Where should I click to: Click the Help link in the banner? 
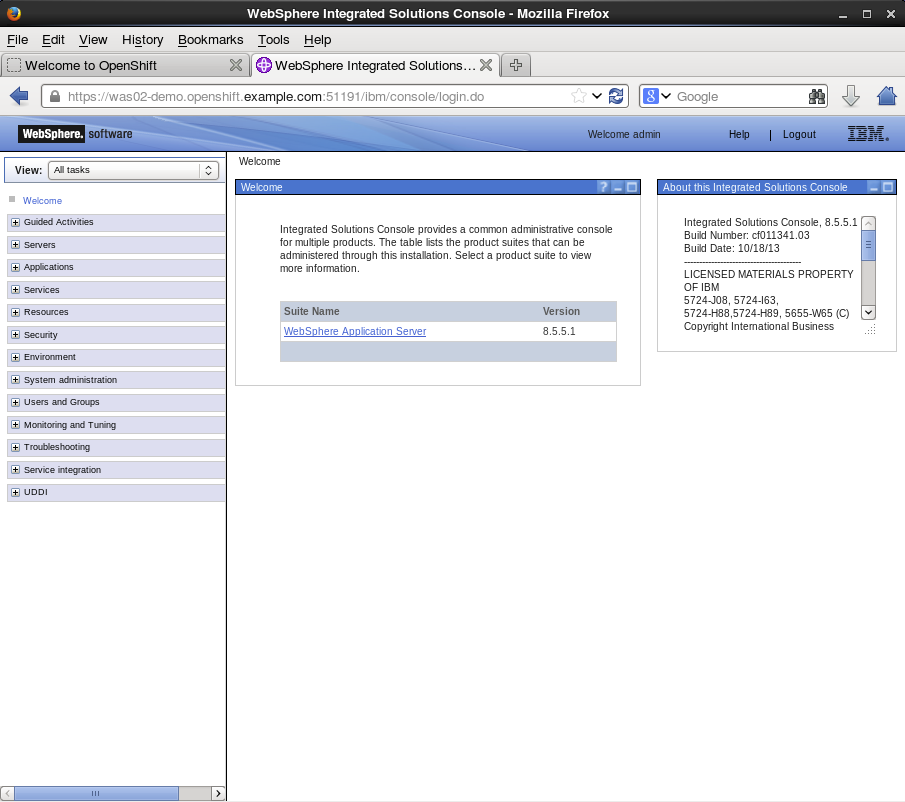coord(739,134)
